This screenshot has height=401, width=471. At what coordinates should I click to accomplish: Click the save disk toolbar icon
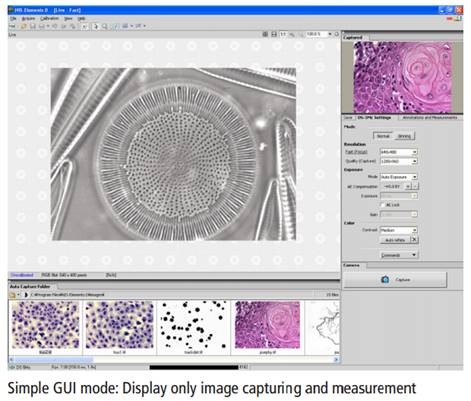(x=32, y=26)
